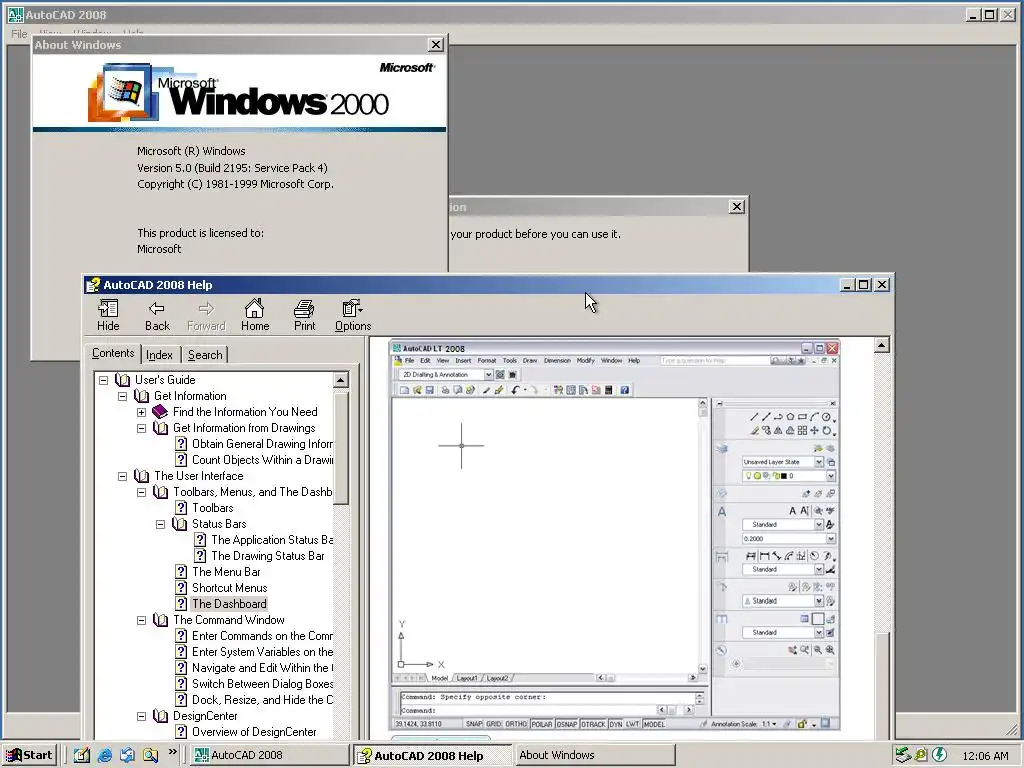Collapse the DesignCenter node
This screenshot has width=1024, height=768.
click(x=141, y=716)
